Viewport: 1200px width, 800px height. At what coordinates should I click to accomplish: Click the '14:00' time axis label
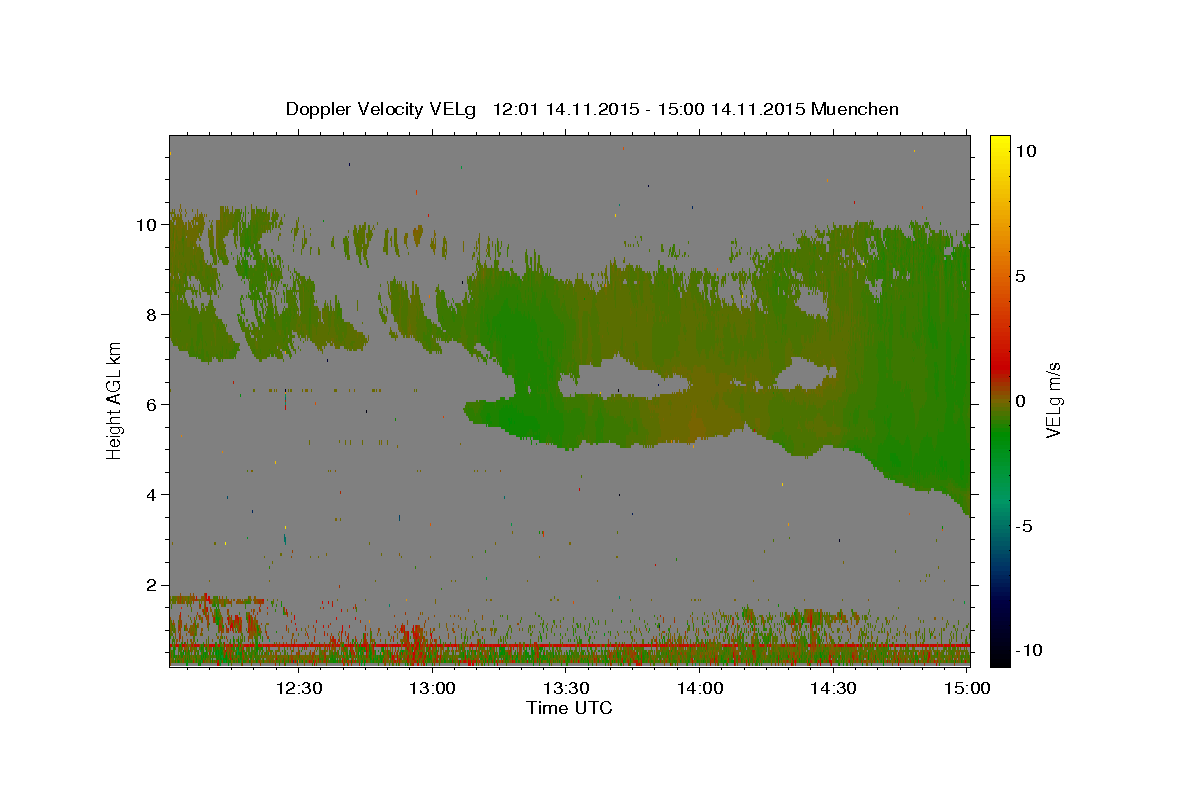point(700,688)
